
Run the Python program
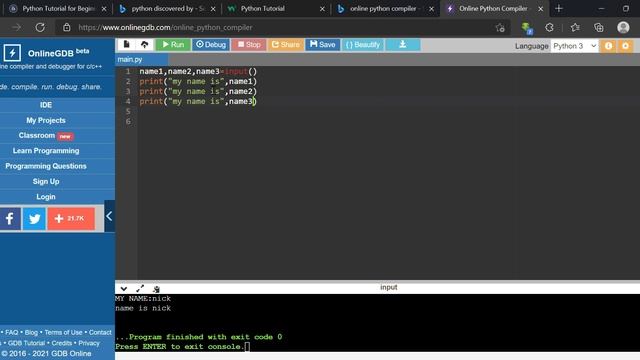(173, 44)
